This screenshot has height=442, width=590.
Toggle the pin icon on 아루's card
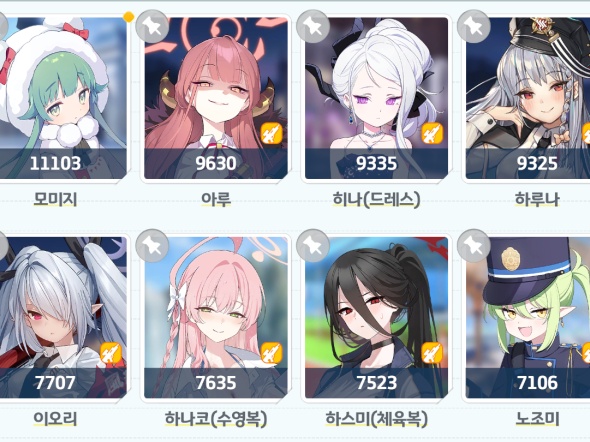click(152, 26)
